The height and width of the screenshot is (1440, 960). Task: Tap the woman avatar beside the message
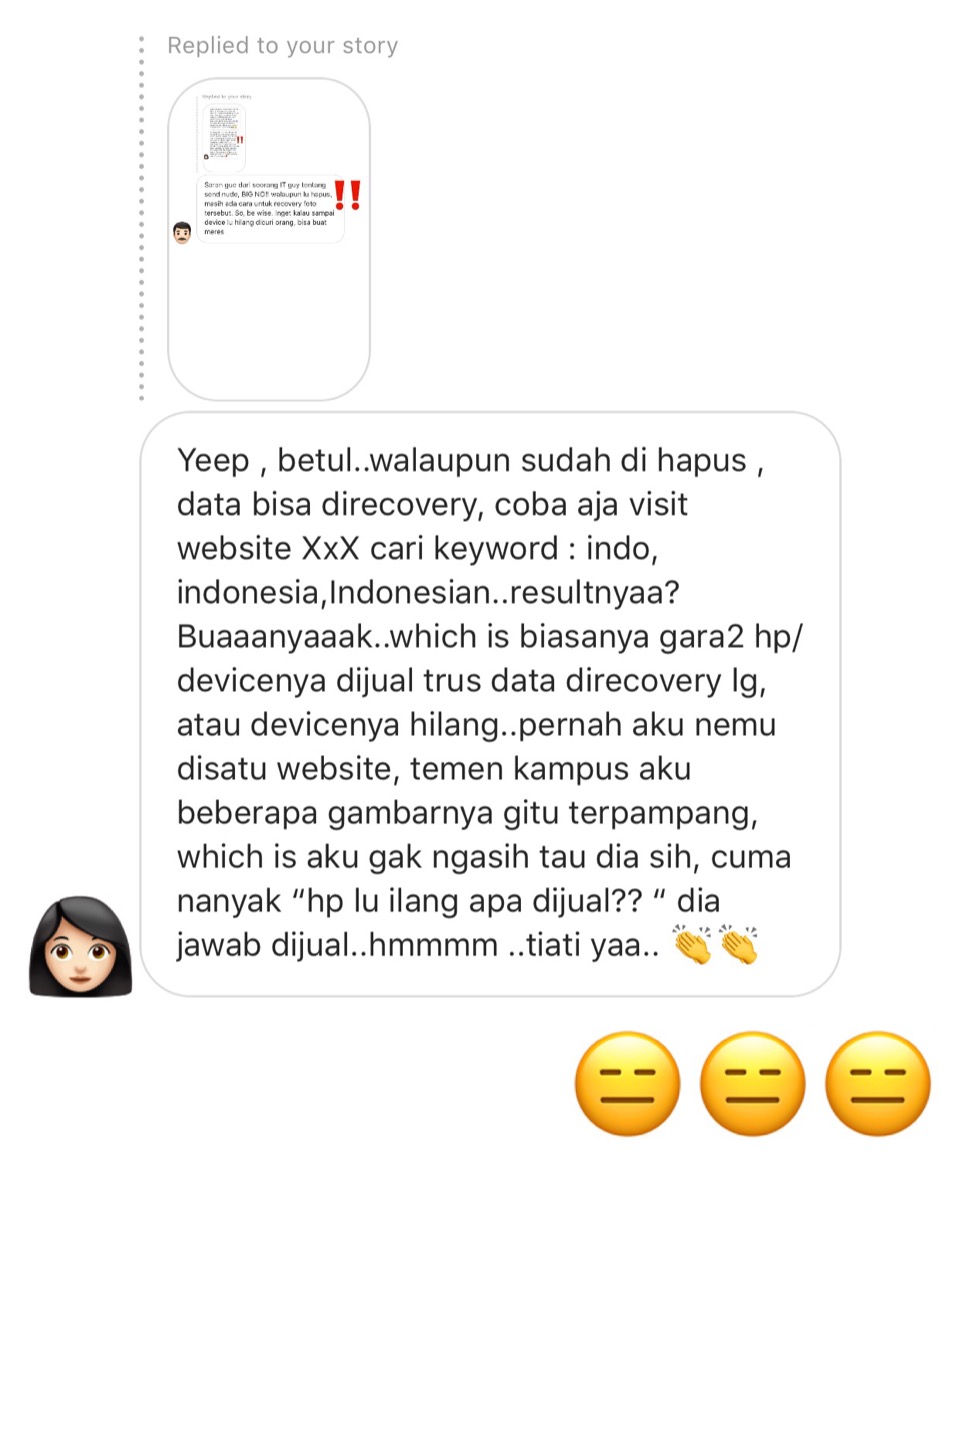80,946
